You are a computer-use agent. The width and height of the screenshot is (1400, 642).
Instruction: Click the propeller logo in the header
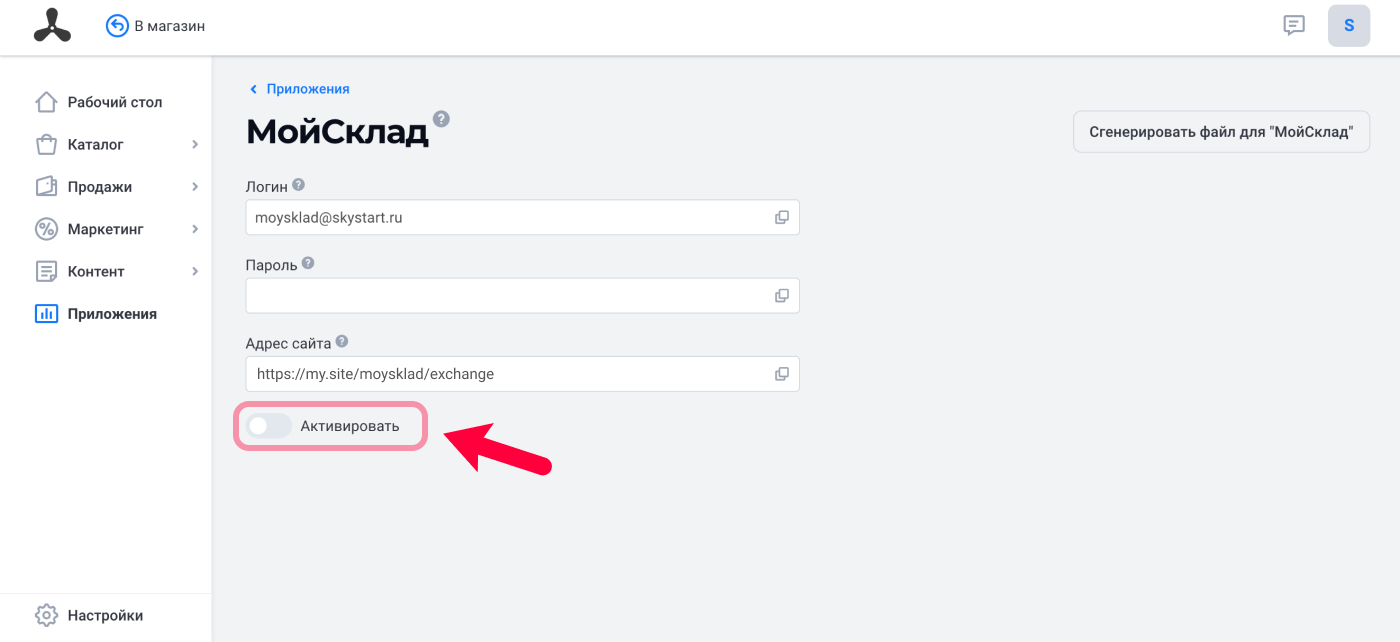52,26
